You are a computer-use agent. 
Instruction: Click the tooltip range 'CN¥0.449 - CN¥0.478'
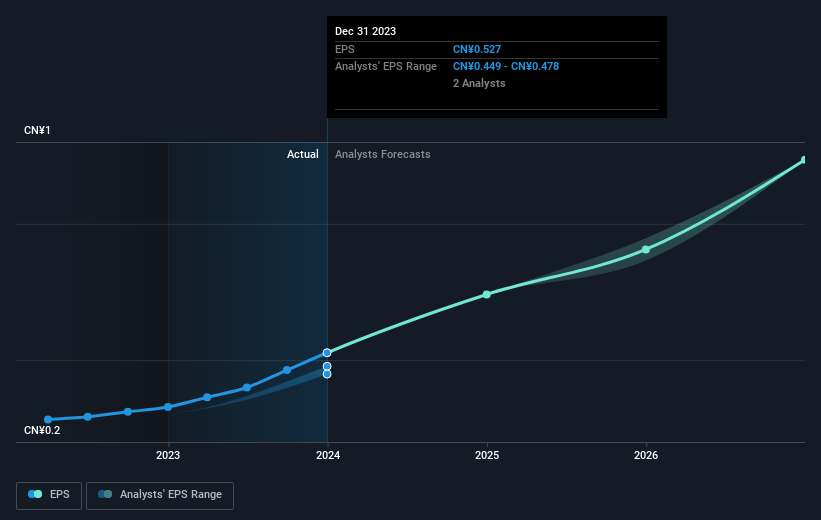[x=506, y=67]
